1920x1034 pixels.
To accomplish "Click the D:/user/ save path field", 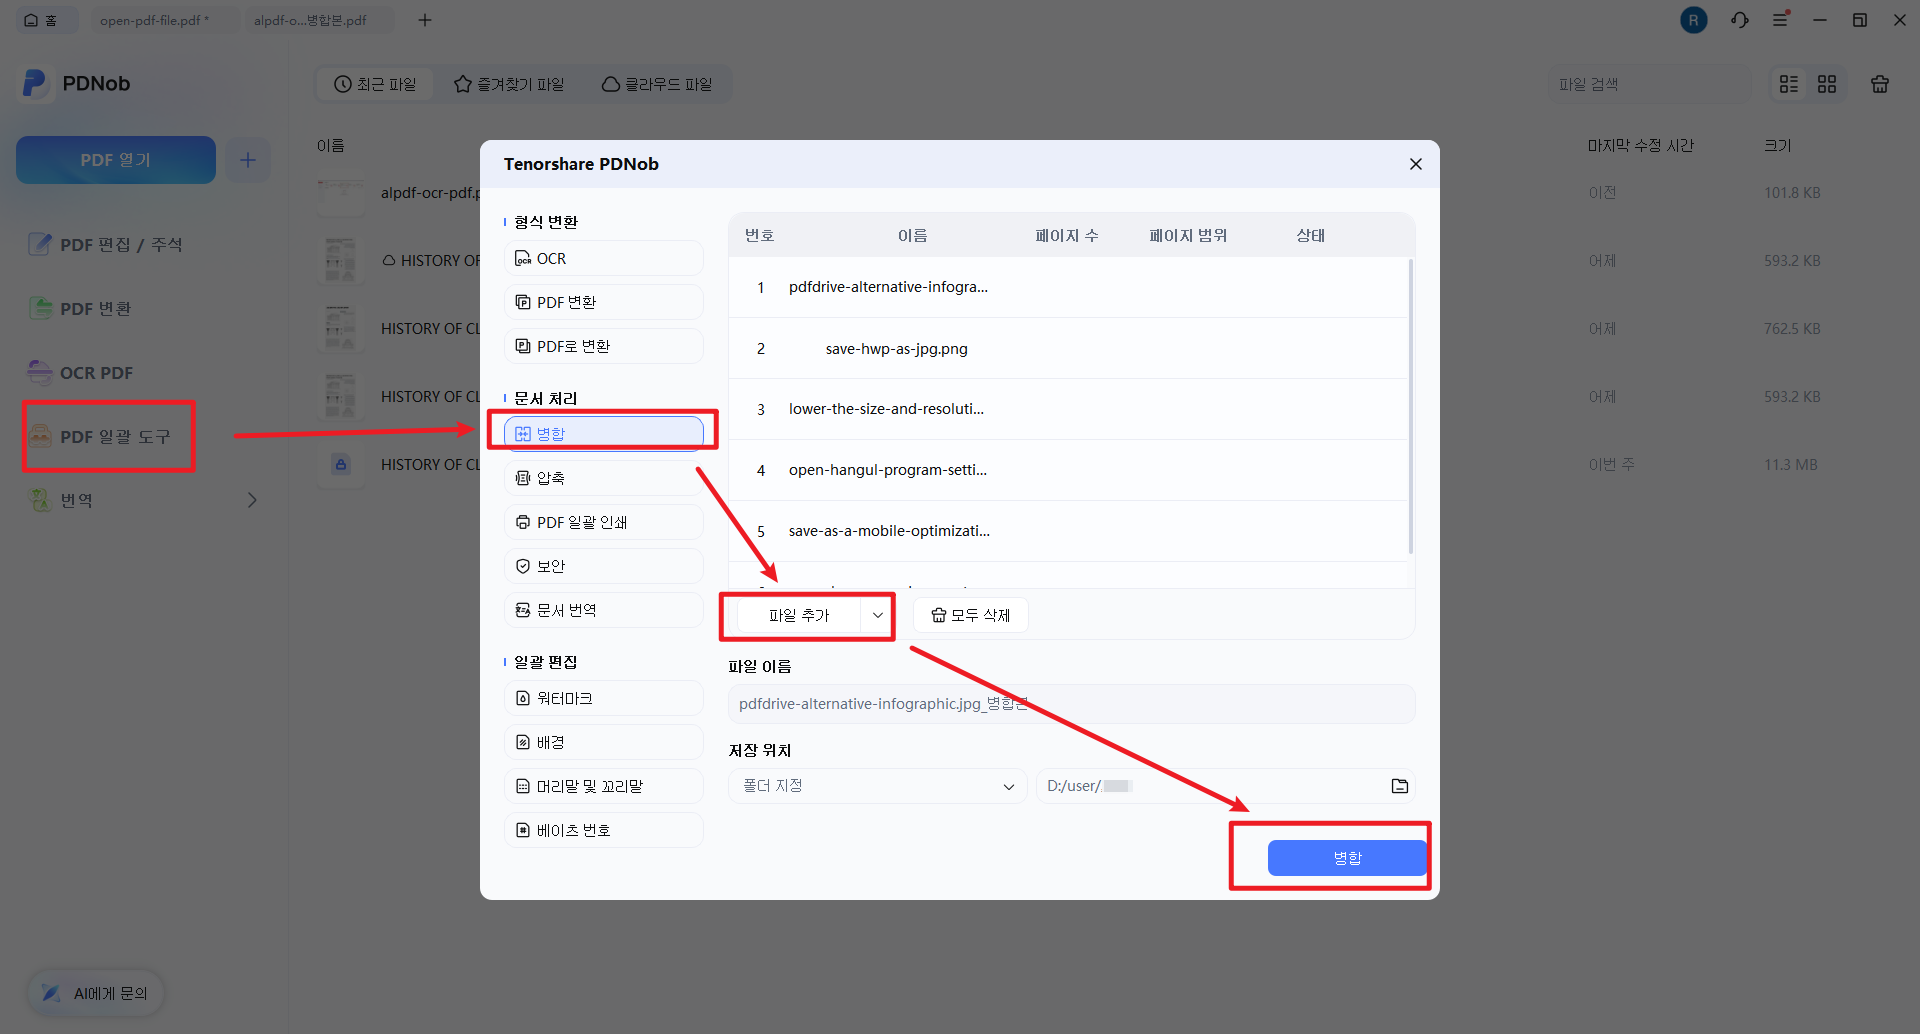I will (x=1225, y=786).
